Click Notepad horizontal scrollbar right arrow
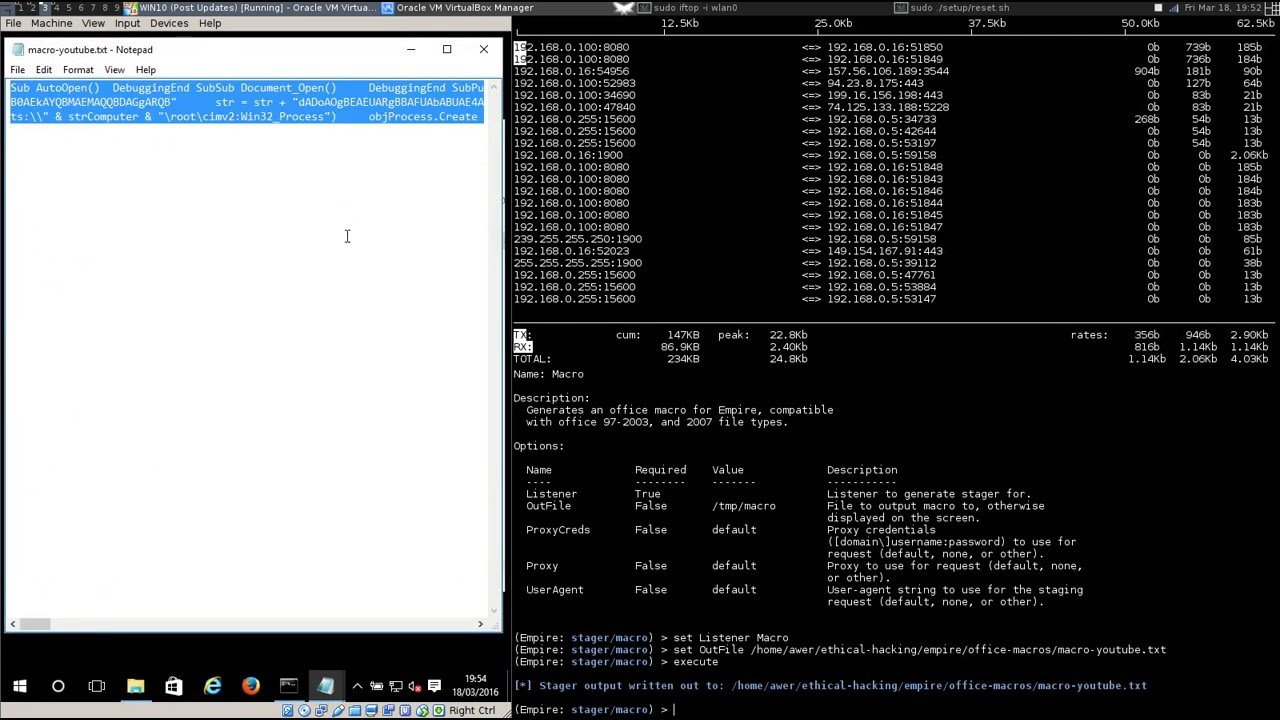The image size is (1280, 720). (480, 624)
